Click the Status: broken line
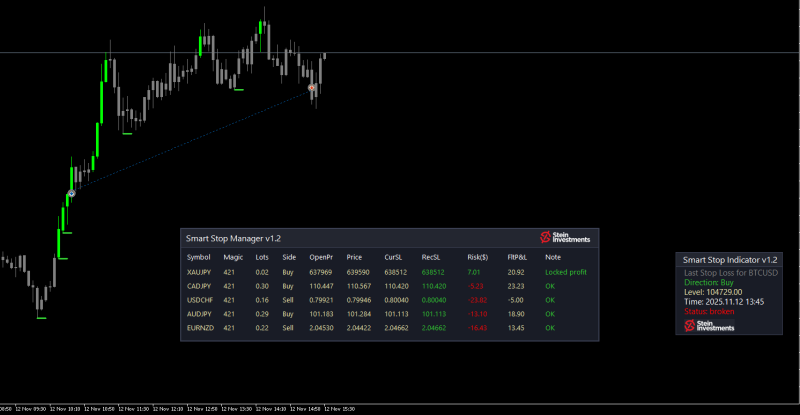 click(x=709, y=311)
